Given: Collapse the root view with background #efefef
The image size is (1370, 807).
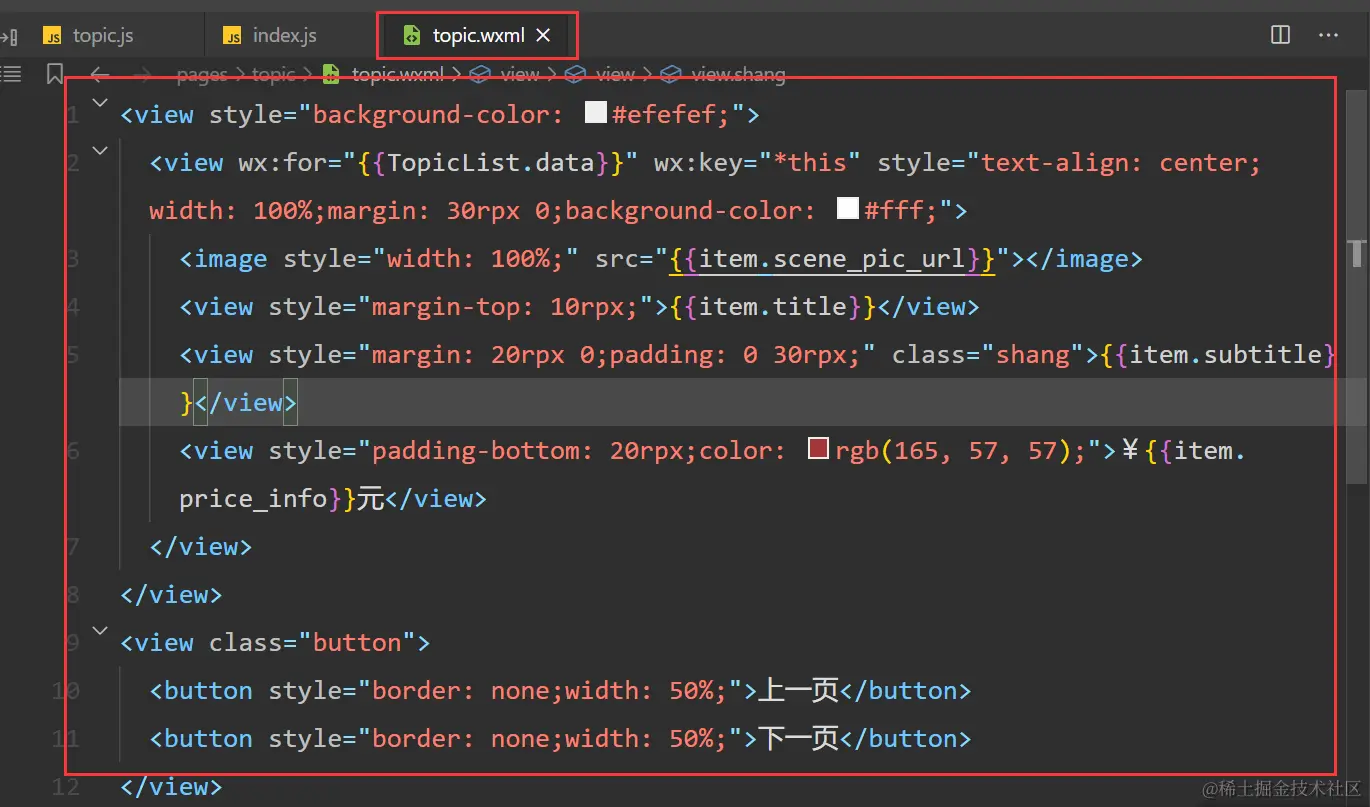Looking at the screenshot, I should (x=99, y=103).
